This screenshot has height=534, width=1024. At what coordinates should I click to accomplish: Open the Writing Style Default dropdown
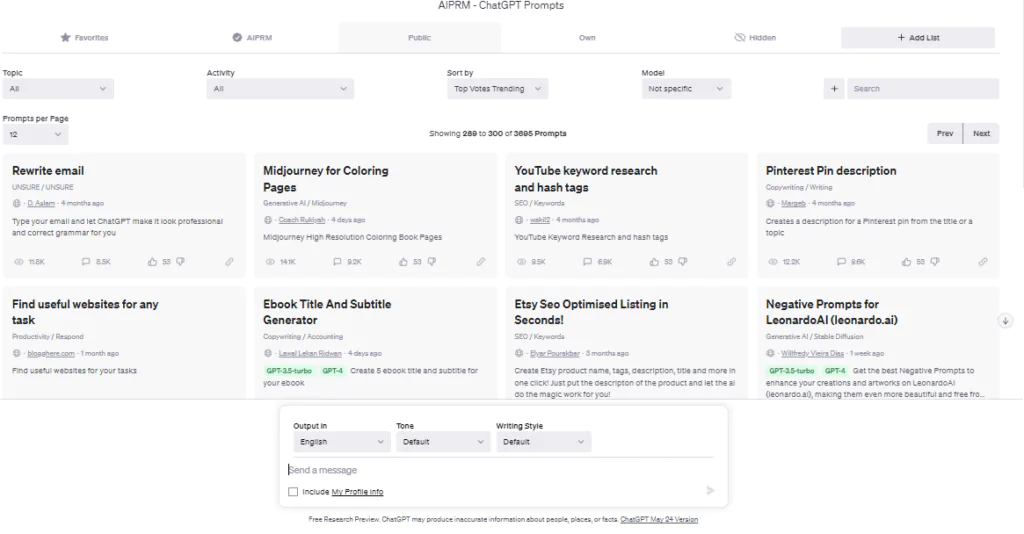pos(543,442)
